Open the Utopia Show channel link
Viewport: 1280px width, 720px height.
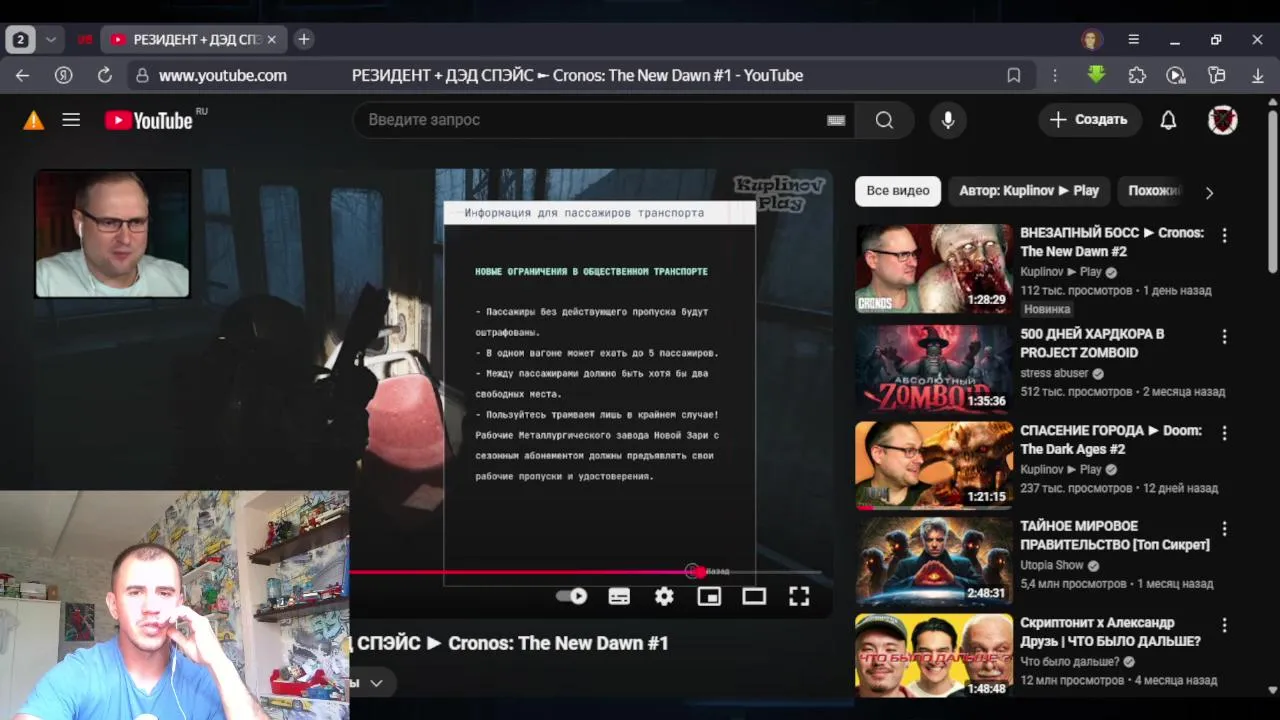coord(1052,565)
